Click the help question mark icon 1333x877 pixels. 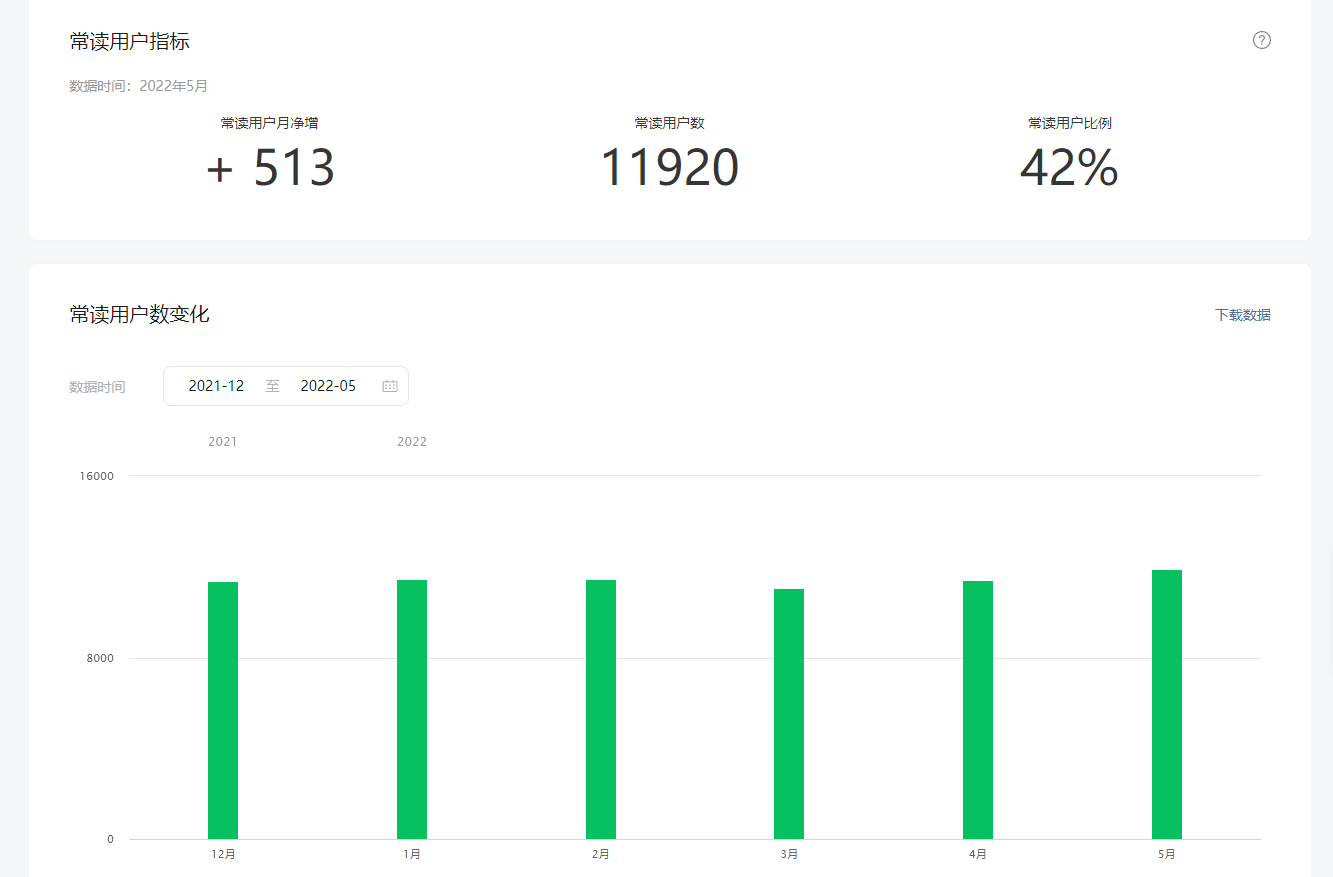(1261, 40)
